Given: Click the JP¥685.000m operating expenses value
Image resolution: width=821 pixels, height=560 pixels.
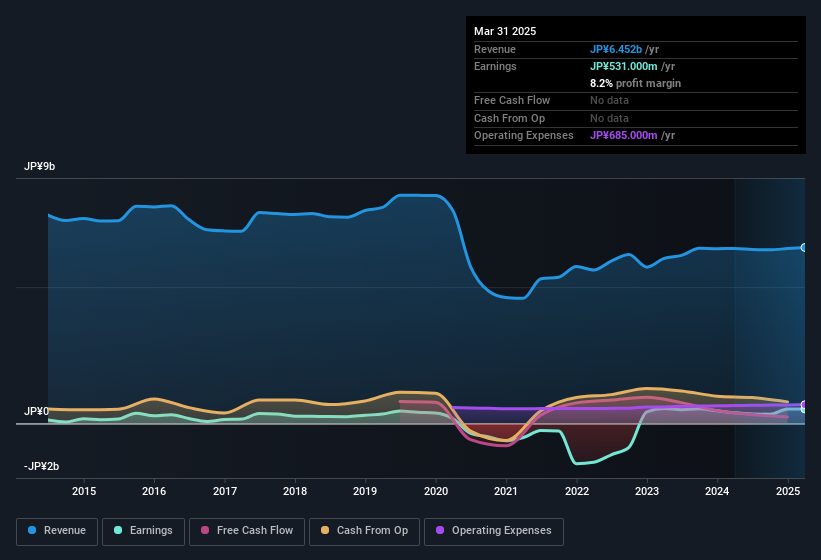Looking at the screenshot, I should (624, 136).
